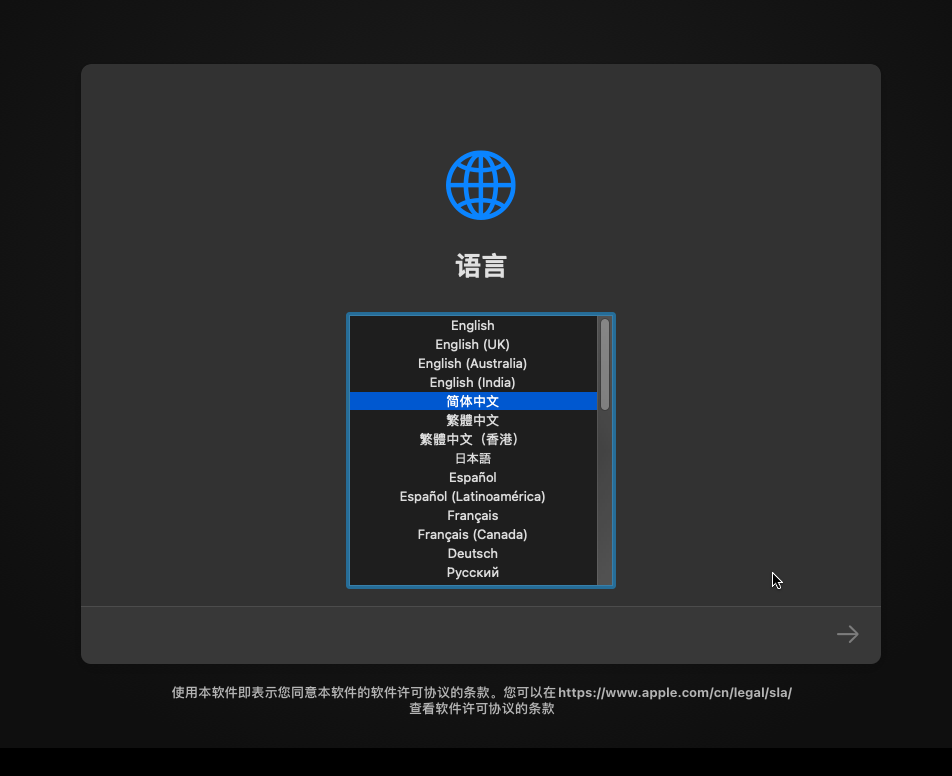The height and width of the screenshot is (776, 952).
Task: Pick English (India) from the list
Action: pyautogui.click(x=473, y=383)
